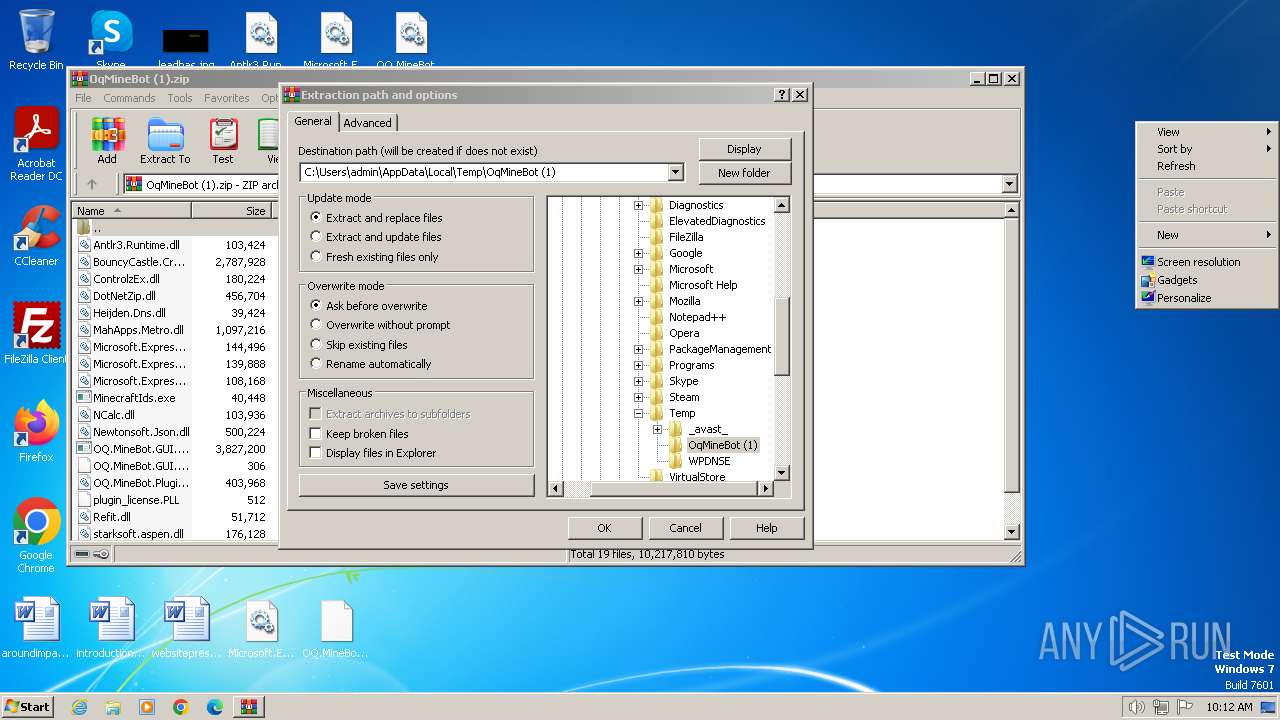Click the Name column header
This screenshot has height=720, width=1280.
pyautogui.click(x=132, y=211)
